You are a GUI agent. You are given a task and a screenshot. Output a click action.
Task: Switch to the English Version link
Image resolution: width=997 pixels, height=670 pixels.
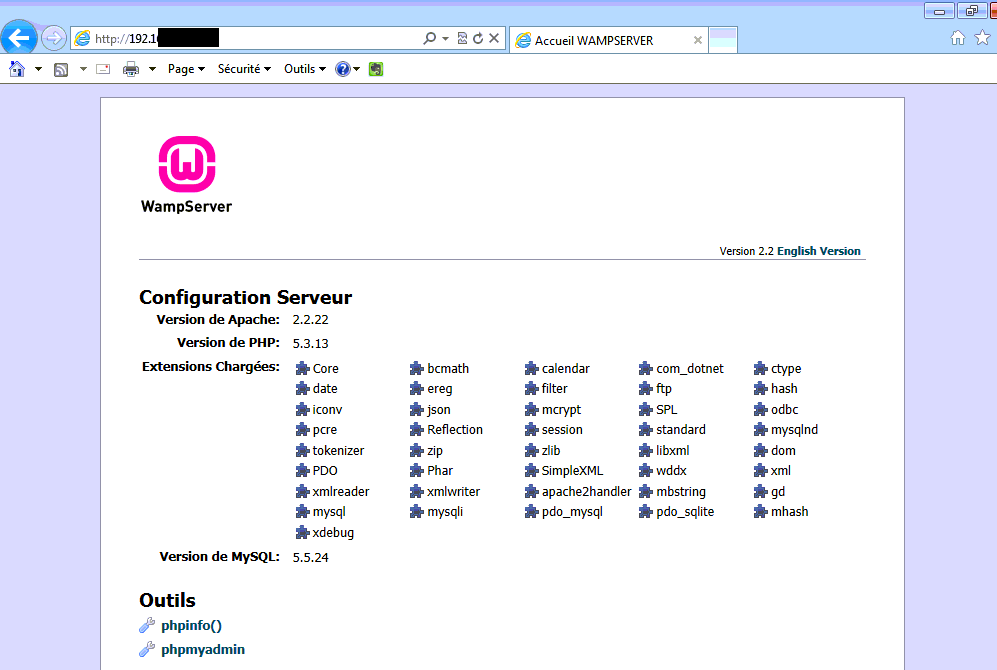[818, 251]
